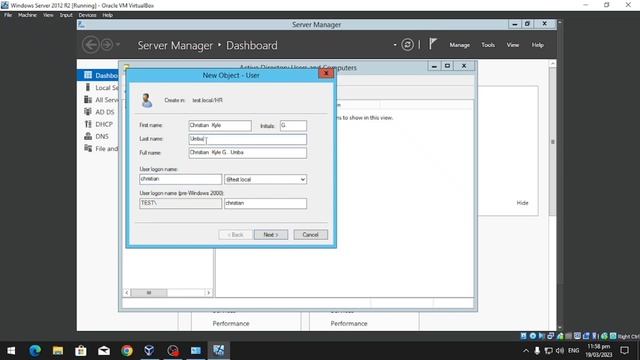The height and width of the screenshot is (360, 640).
Task: Maximize the Active Directory Users and Computers window
Action: tap(447, 66)
